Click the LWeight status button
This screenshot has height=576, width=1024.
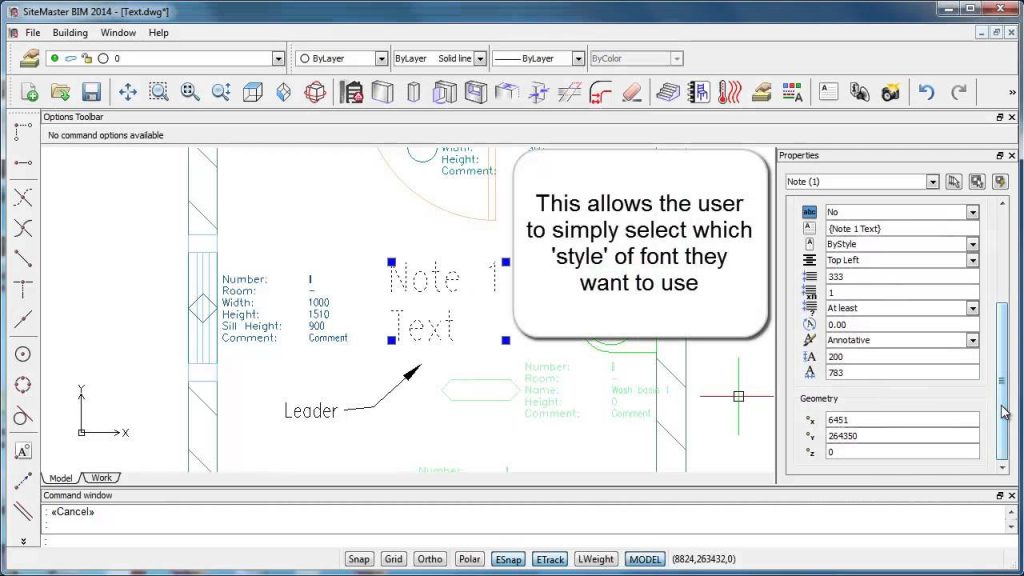[596, 559]
